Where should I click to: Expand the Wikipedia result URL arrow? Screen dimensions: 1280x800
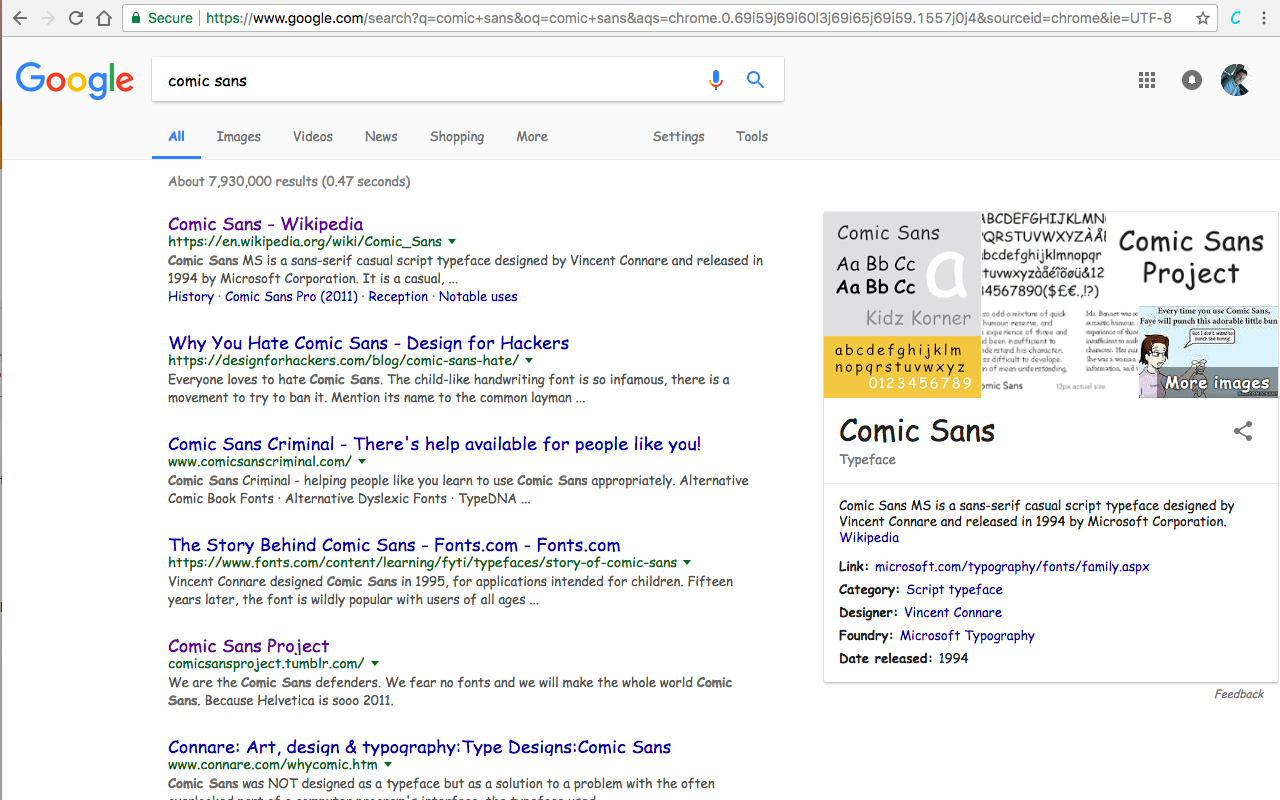(x=452, y=242)
